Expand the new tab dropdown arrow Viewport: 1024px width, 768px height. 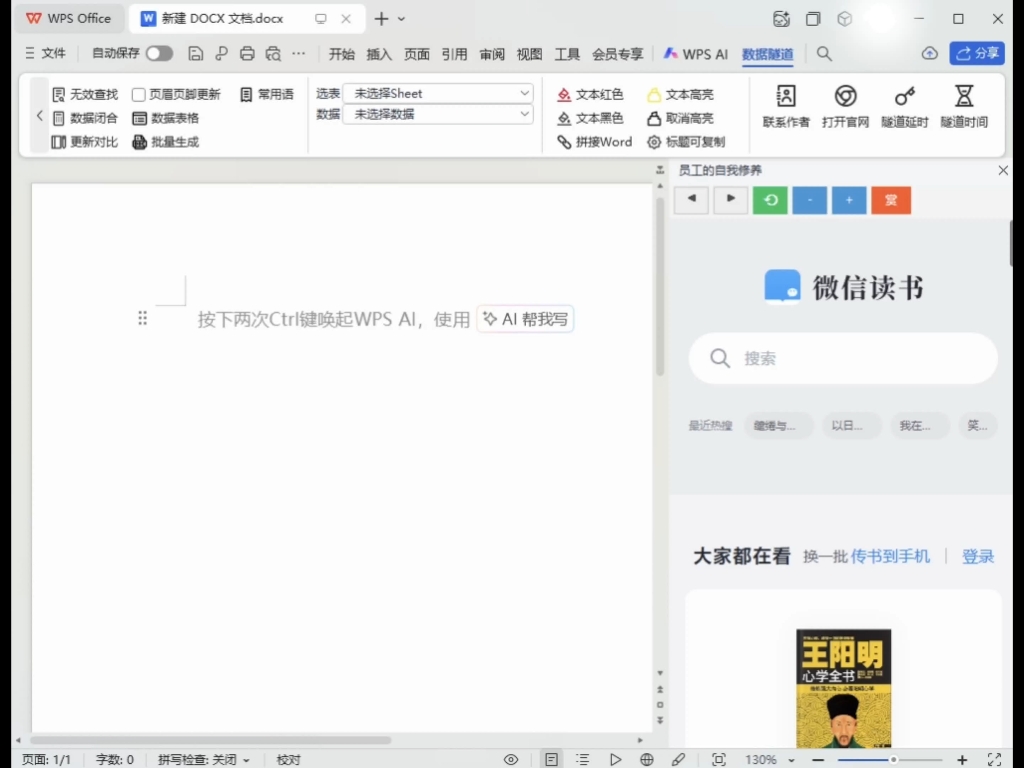(401, 19)
